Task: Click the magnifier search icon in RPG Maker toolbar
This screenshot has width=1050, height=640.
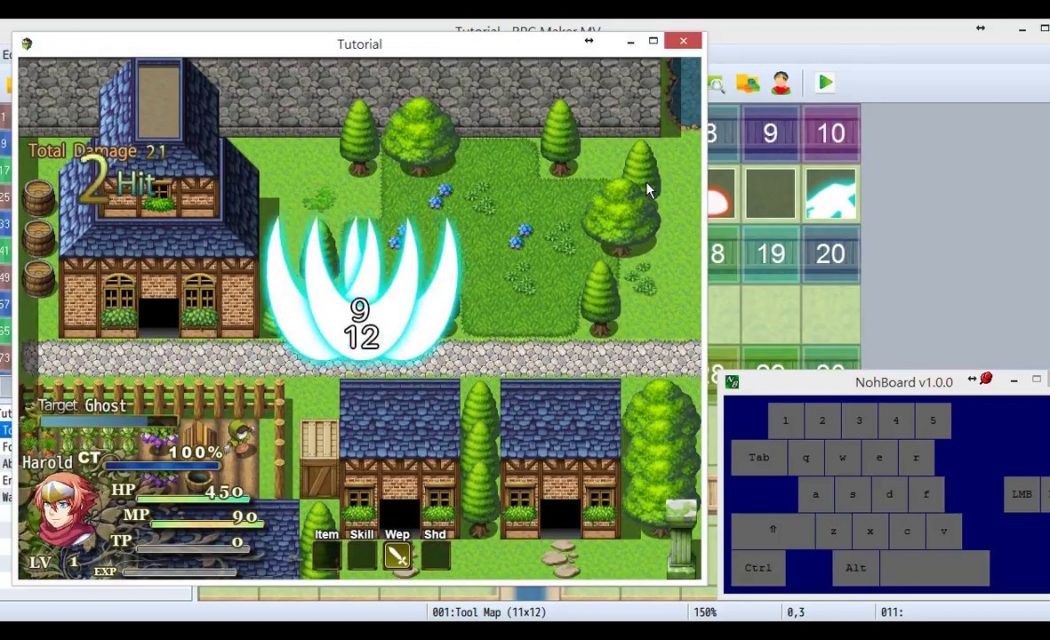Action: point(716,84)
